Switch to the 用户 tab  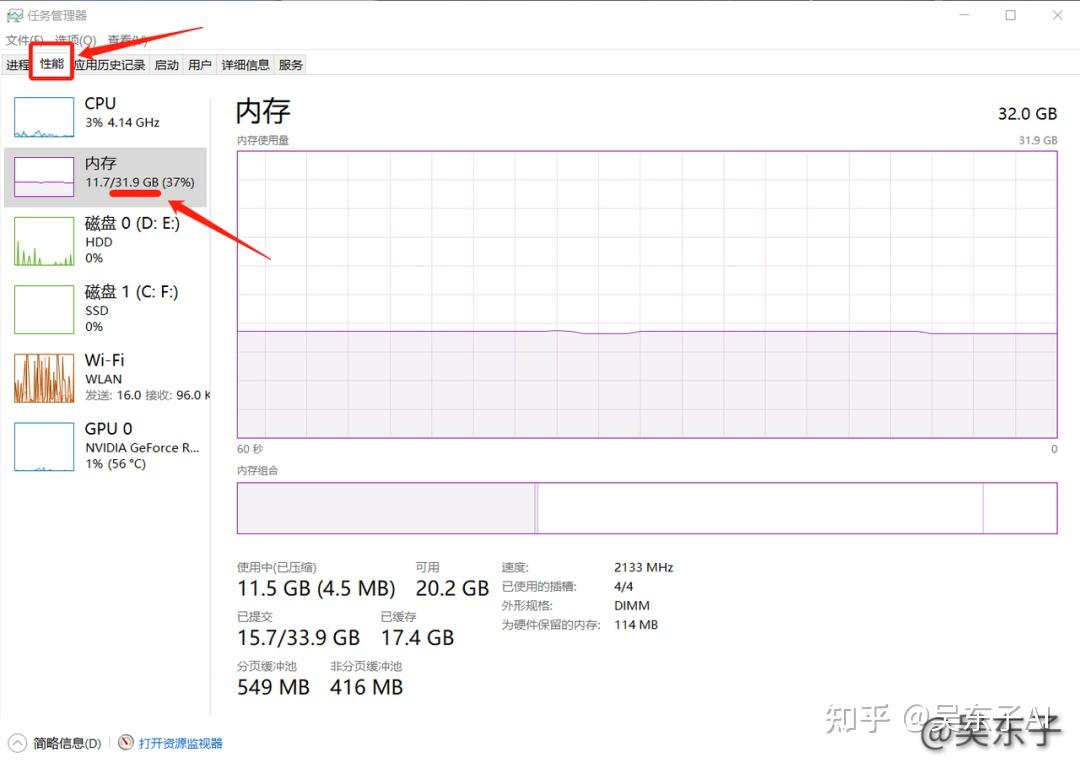coord(200,65)
